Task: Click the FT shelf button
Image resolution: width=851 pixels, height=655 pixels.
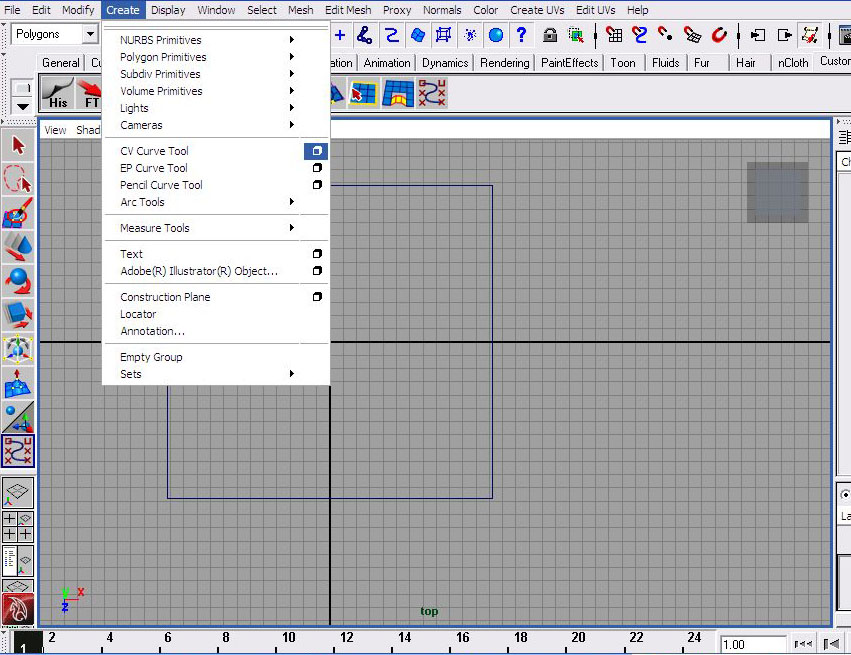Action: [x=88, y=94]
